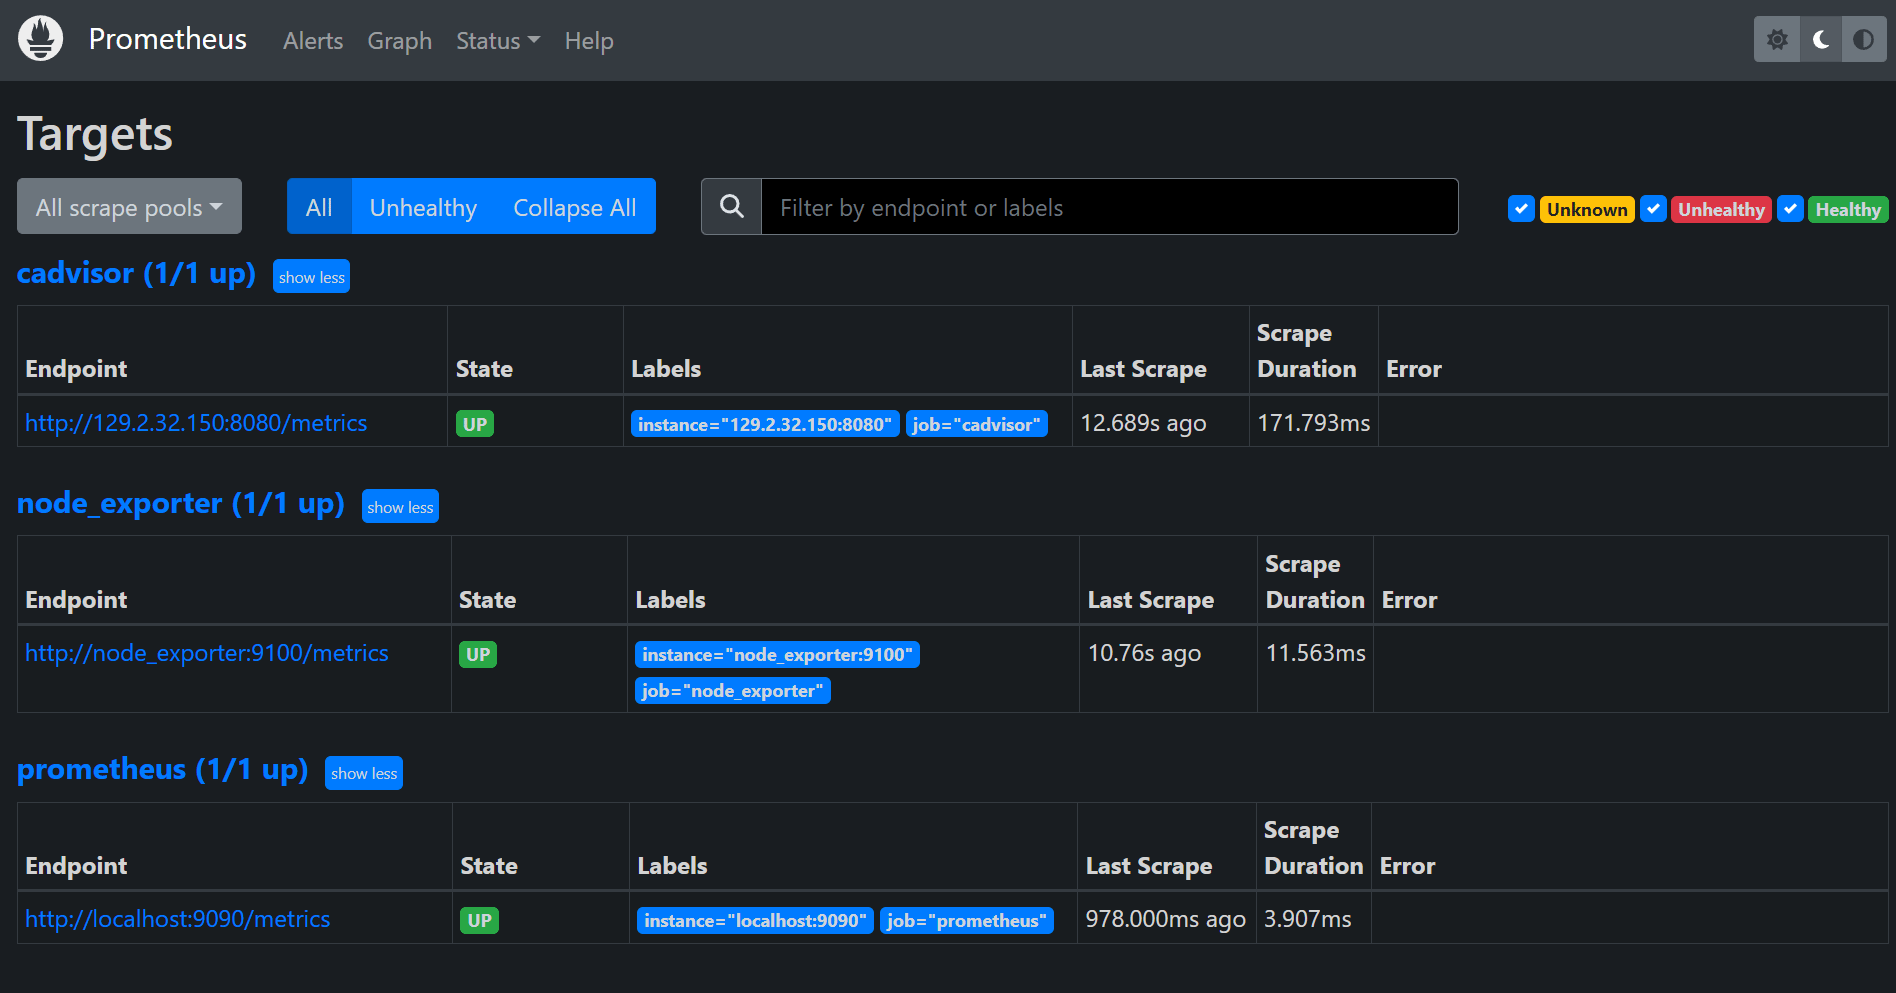This screenshot has height=993, width=1896.
Task: Open the Alerts page
Action: click(x=313, y=41)
